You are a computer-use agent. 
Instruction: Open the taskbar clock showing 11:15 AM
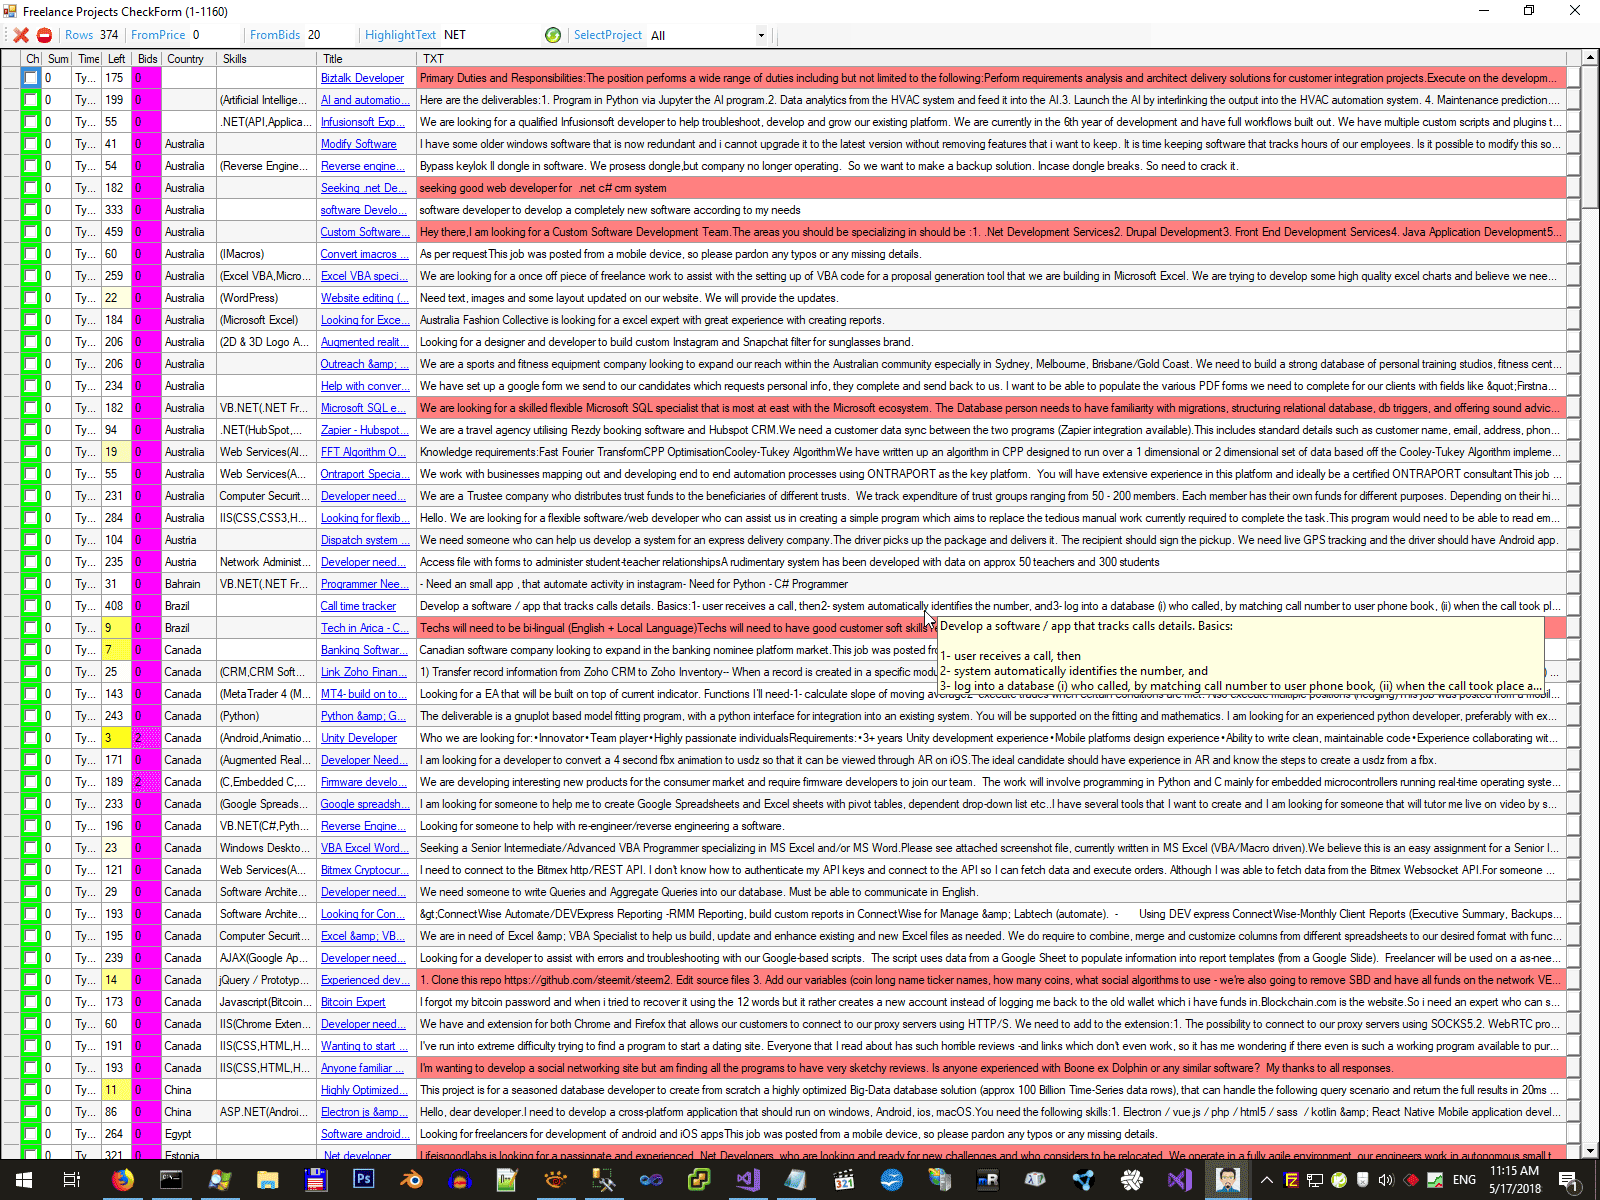point(1515,1180)
